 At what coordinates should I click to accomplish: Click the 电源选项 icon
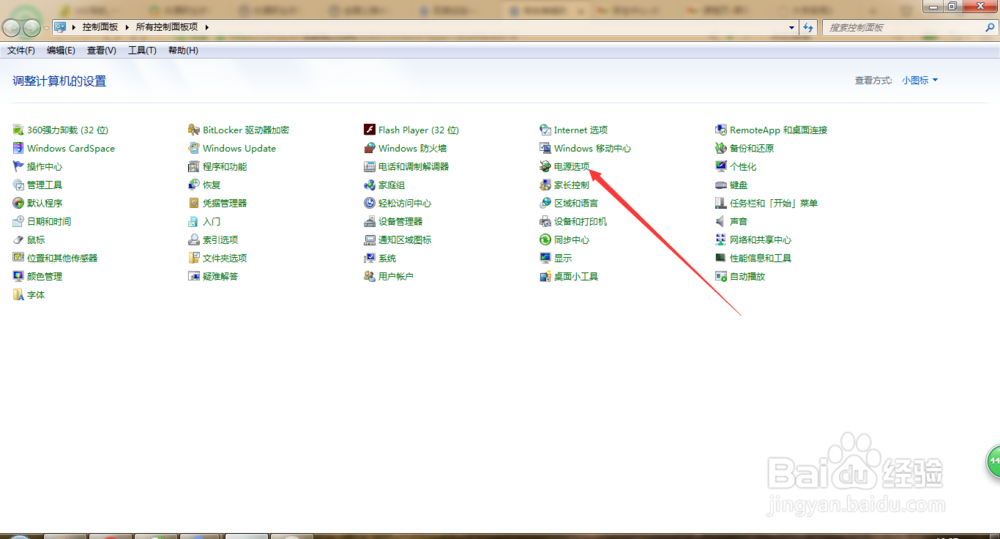[x=545, y=166]
